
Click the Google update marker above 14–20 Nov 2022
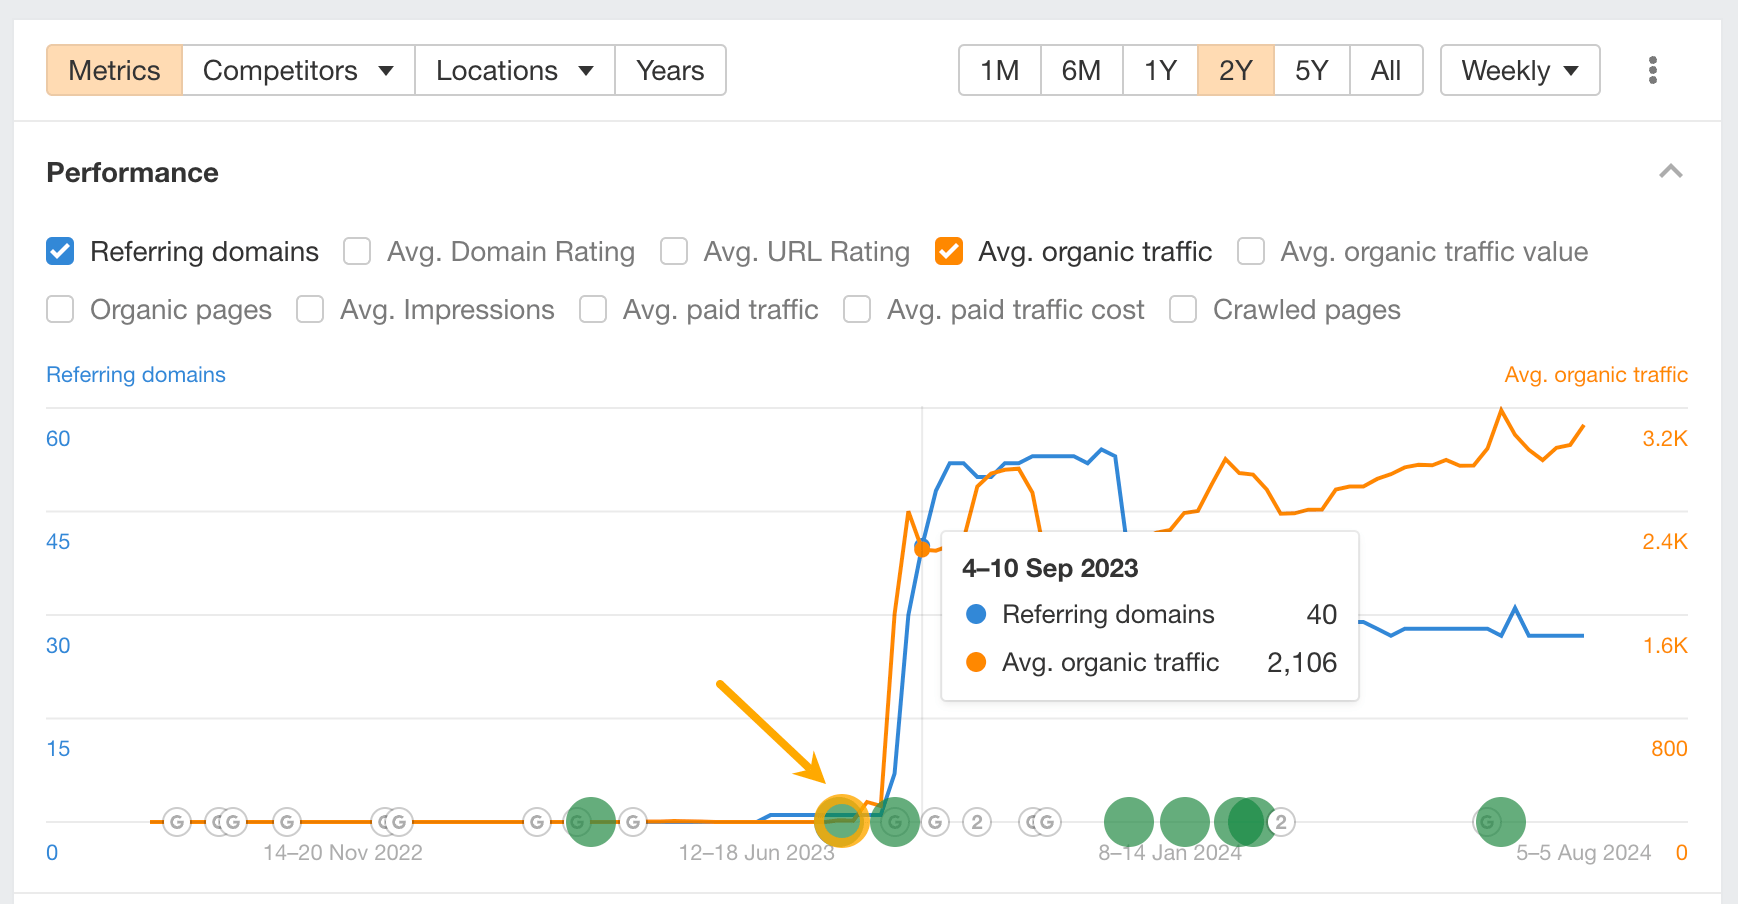point(287,822)
